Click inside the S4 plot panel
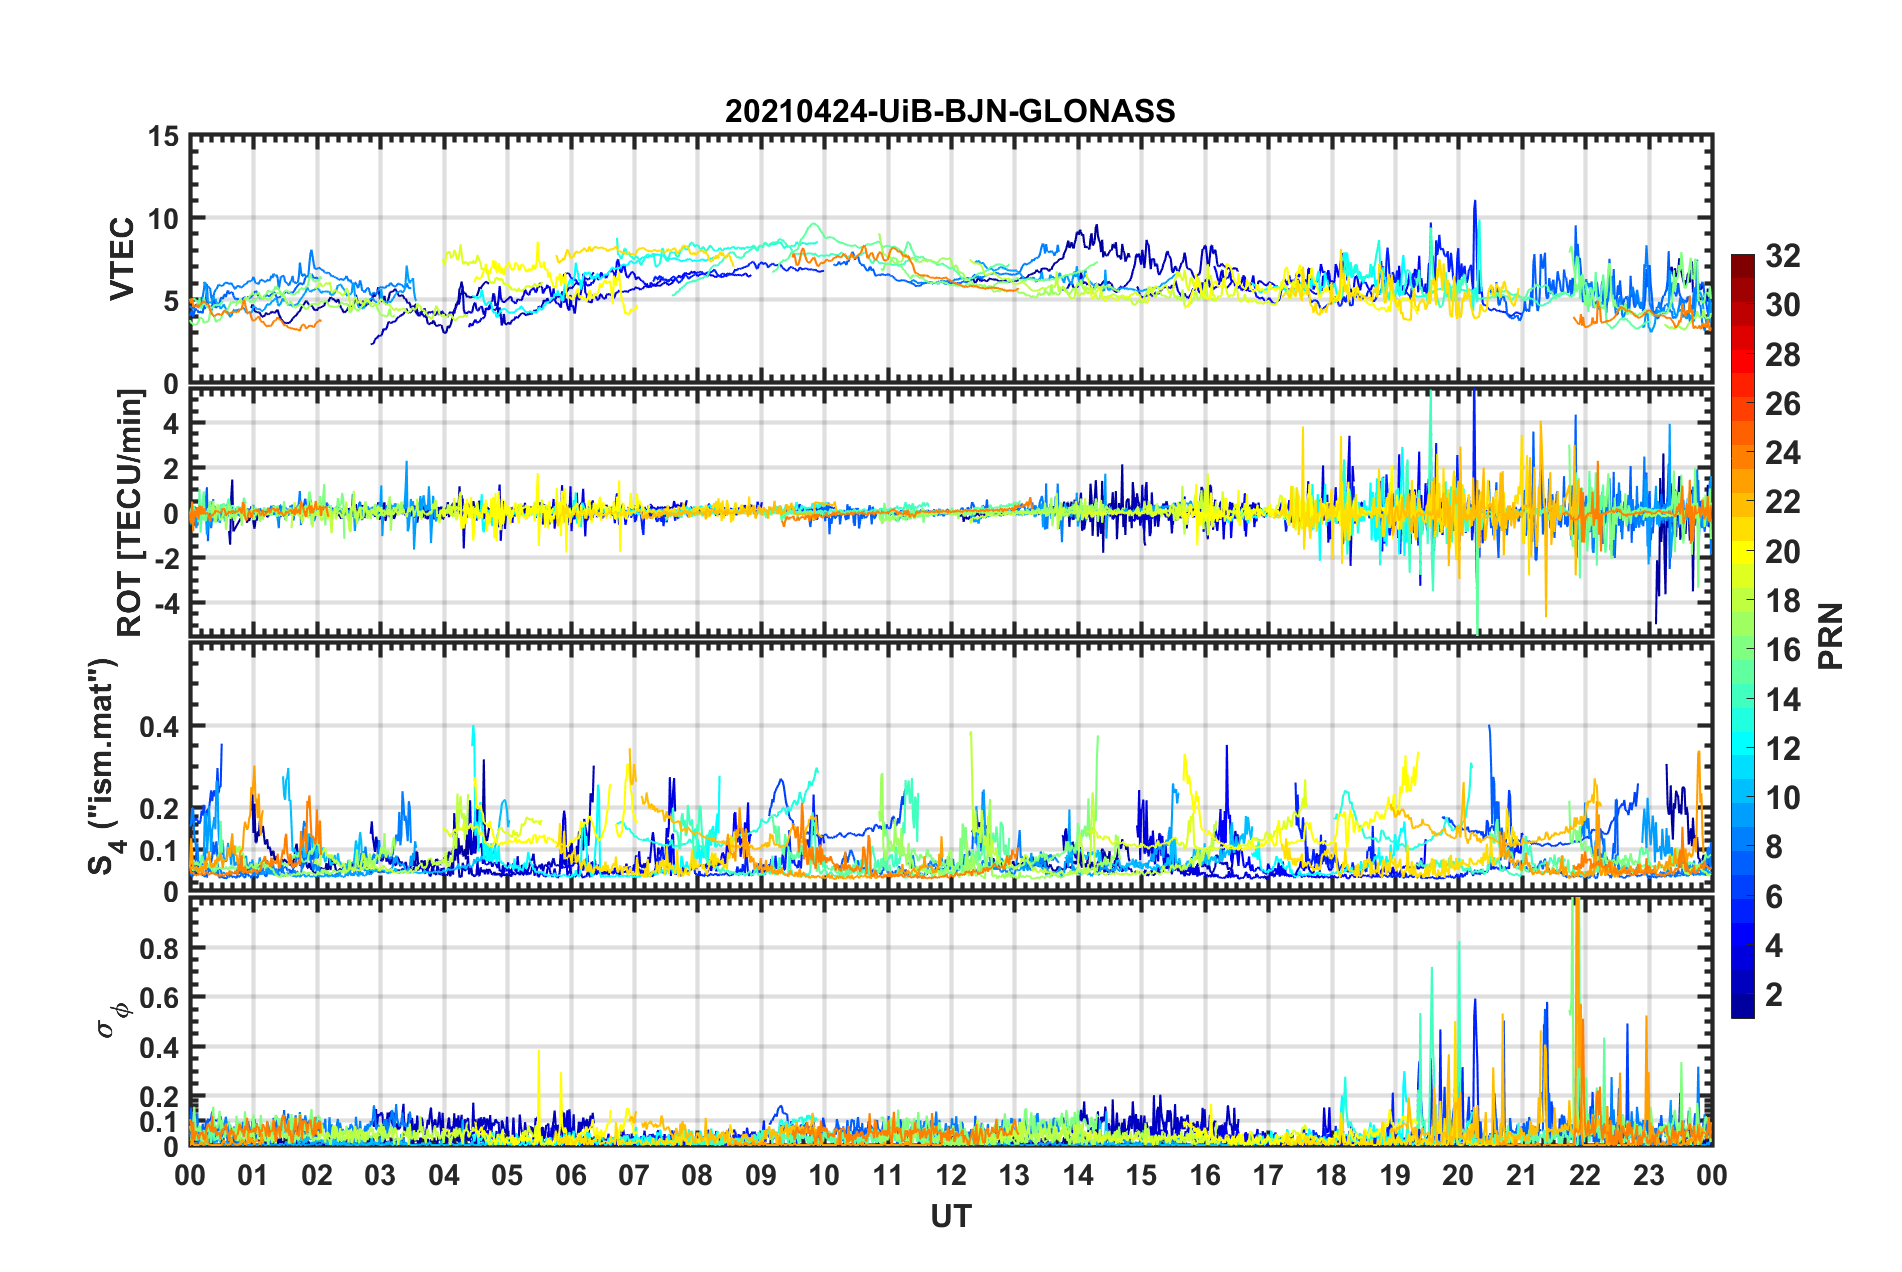The height and width of the screenshot is (1272, 1902). (x=951, y=767)
